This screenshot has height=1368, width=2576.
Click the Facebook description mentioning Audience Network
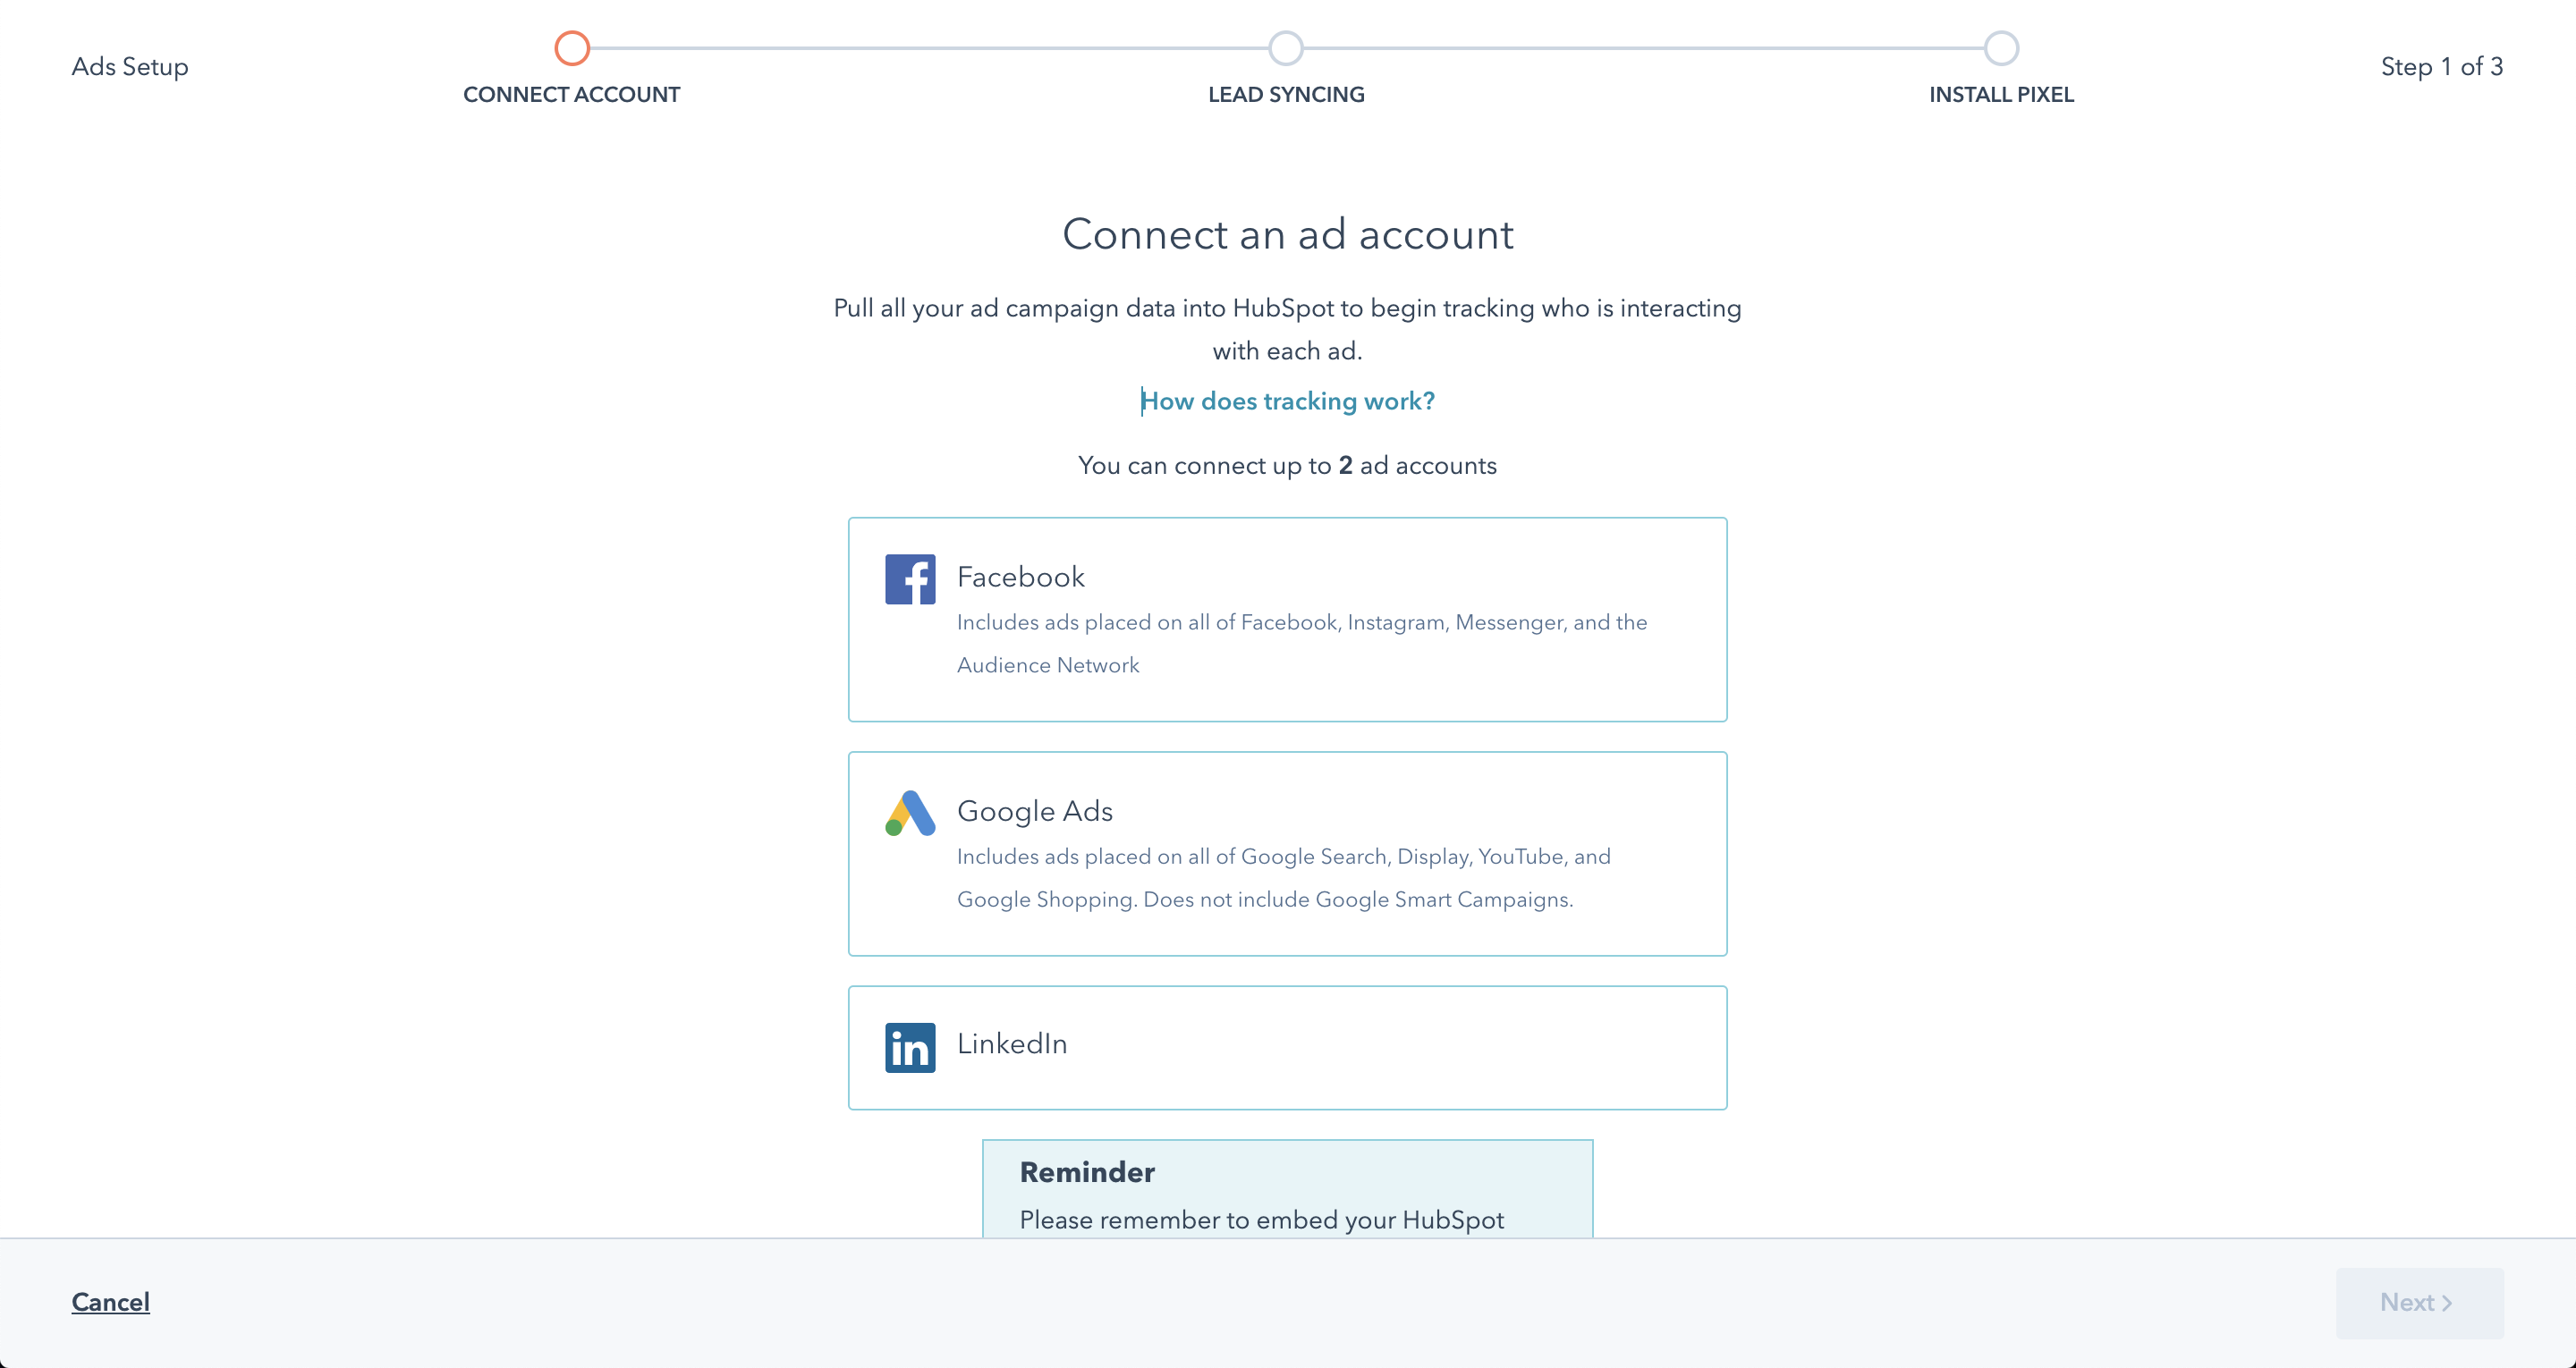coord(1301,643)
